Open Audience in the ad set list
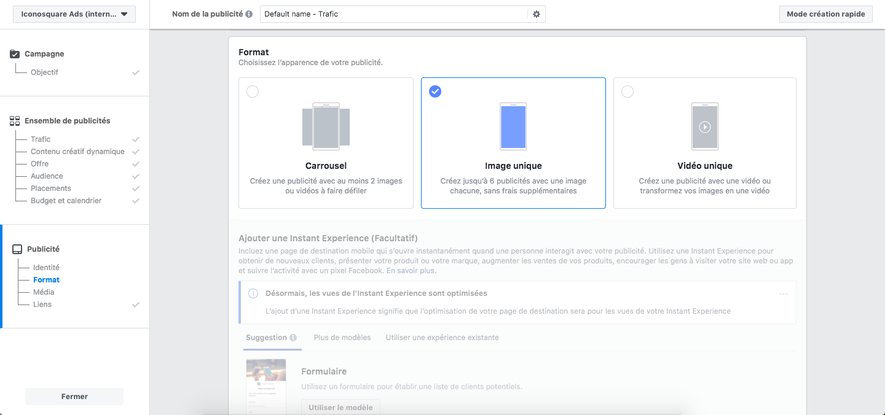885x415 pixels. coord(47,176)
